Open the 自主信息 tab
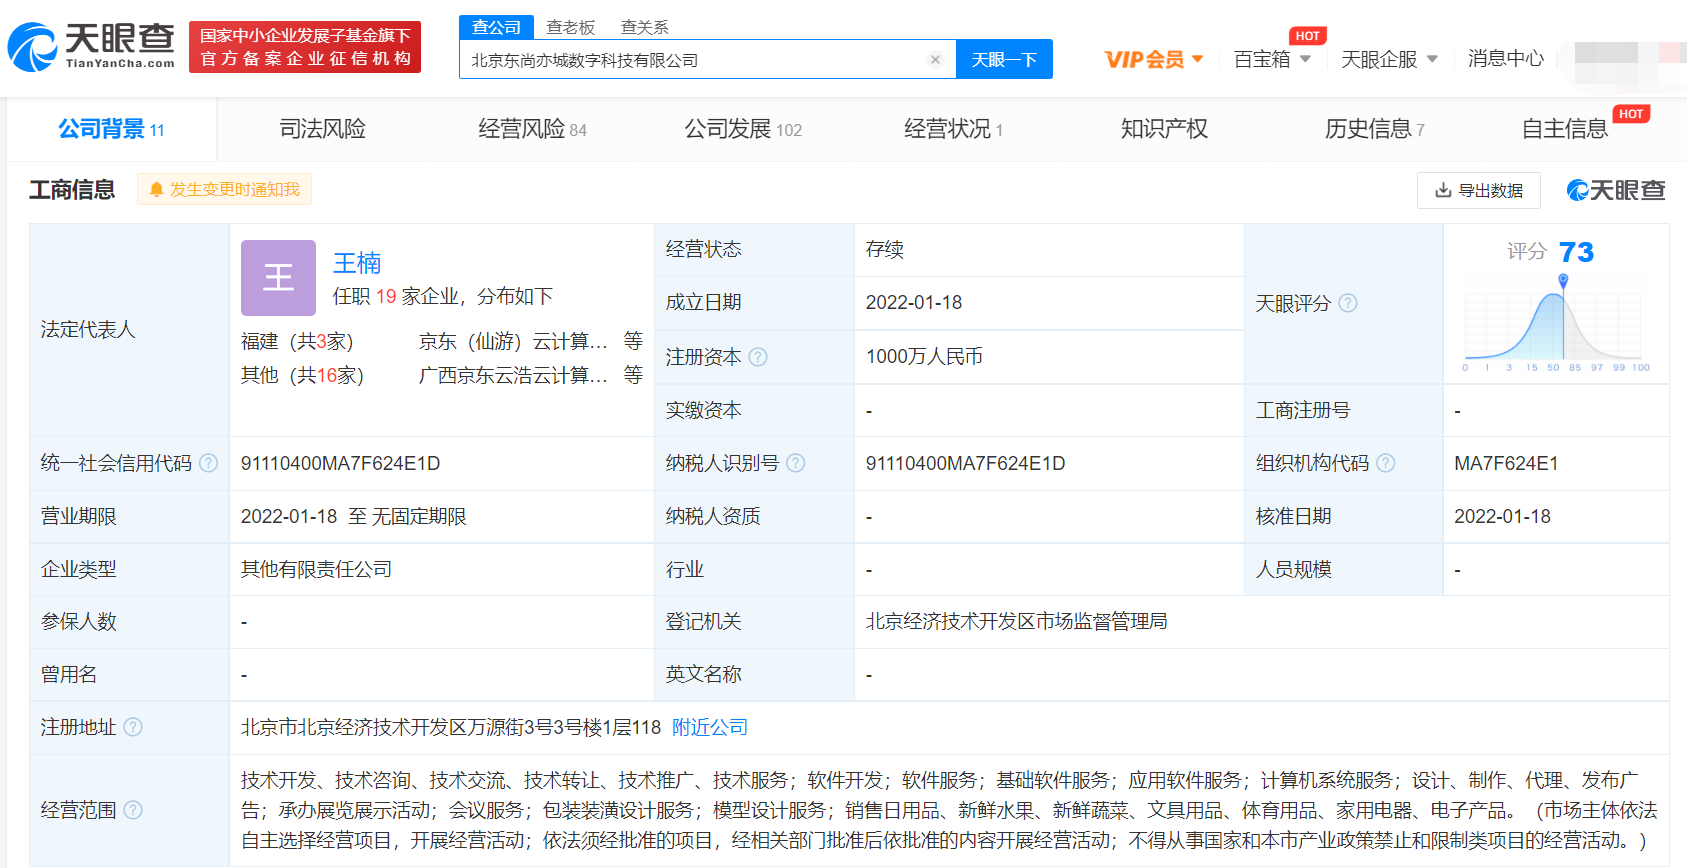This screenshot has width=1687, height=868. pyautogui.click(x=1565, y=129)
